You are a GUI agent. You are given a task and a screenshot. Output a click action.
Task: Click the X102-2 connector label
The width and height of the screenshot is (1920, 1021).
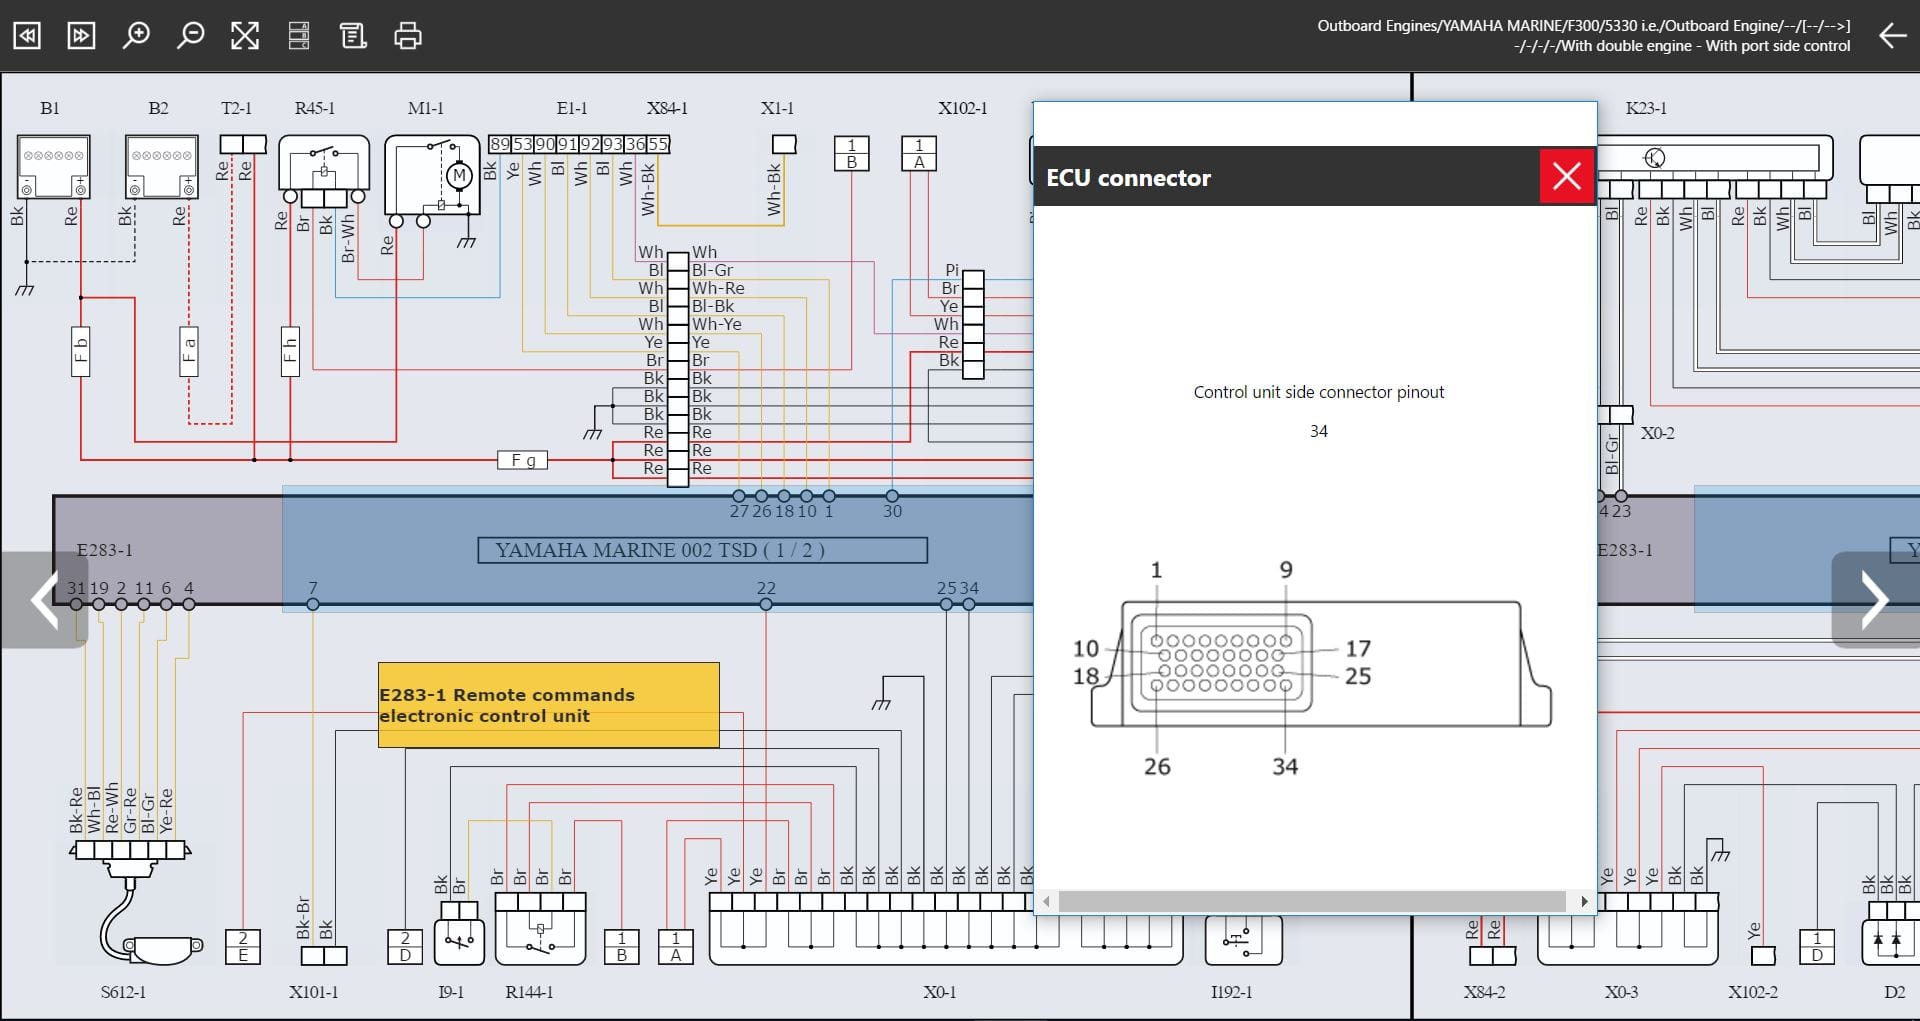click(x=1753, y=992)
